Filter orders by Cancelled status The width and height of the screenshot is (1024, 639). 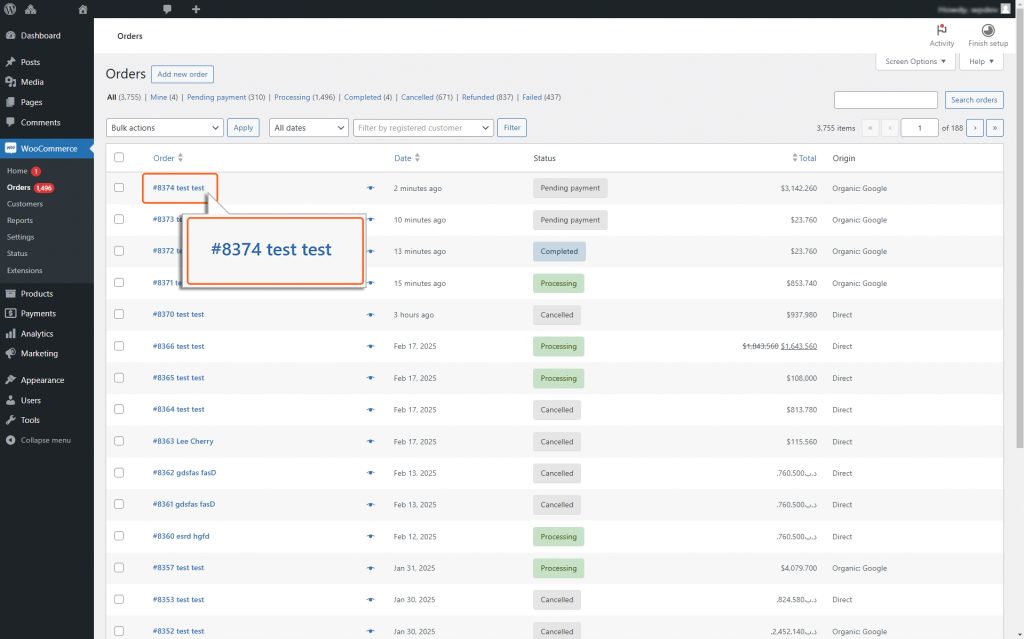click(417, 97)
